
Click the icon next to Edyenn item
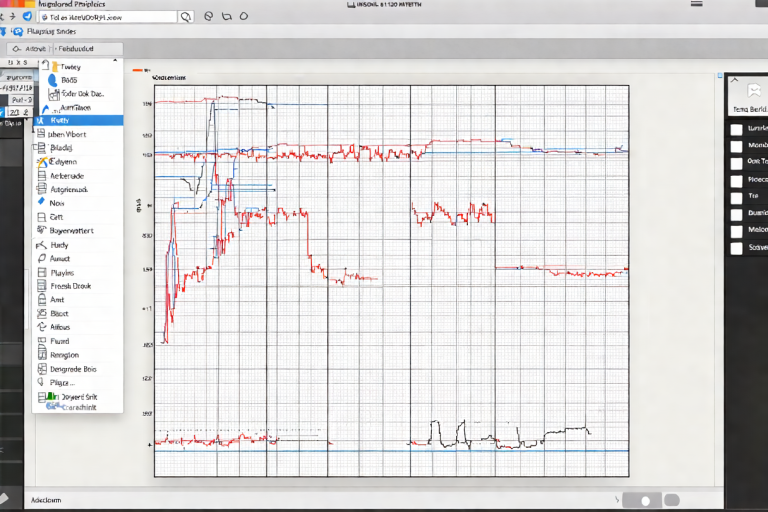click(x=41, y=161)
